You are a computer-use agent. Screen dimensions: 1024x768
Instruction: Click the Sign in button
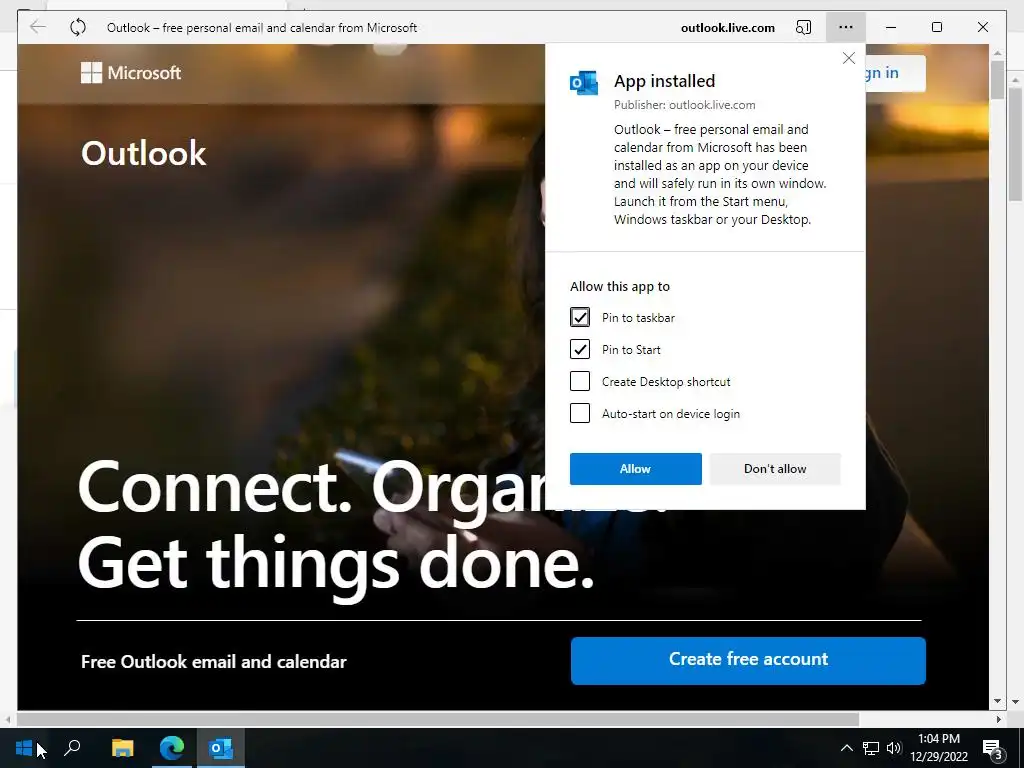click(895, 73)
